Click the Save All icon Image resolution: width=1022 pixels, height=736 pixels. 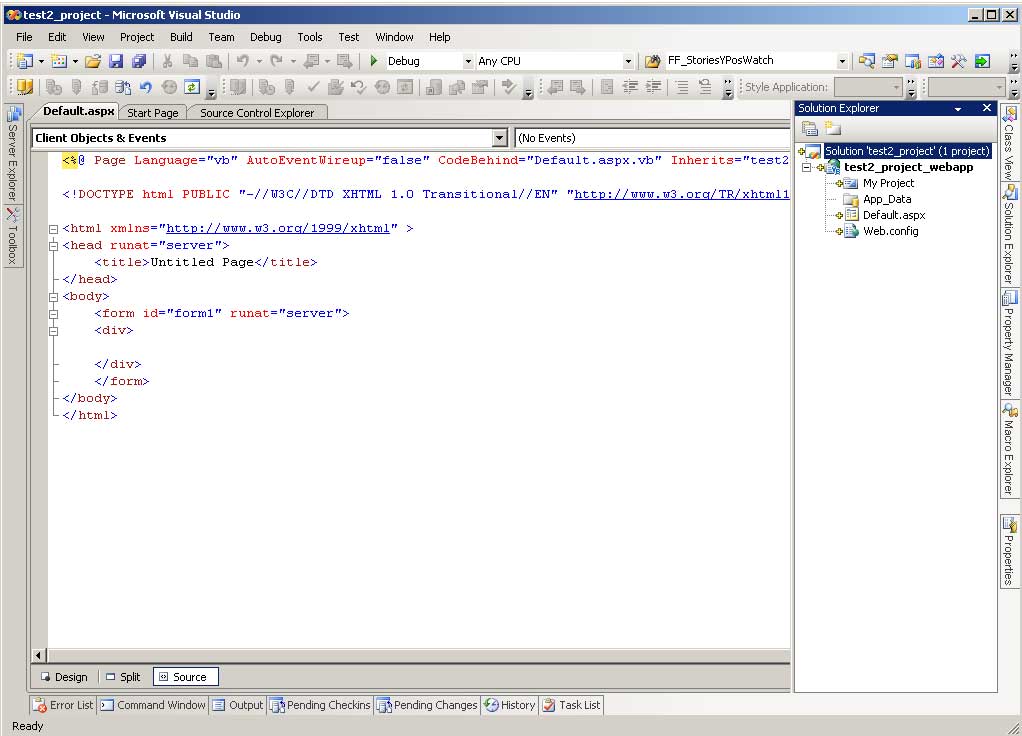(x=139, y=61)
